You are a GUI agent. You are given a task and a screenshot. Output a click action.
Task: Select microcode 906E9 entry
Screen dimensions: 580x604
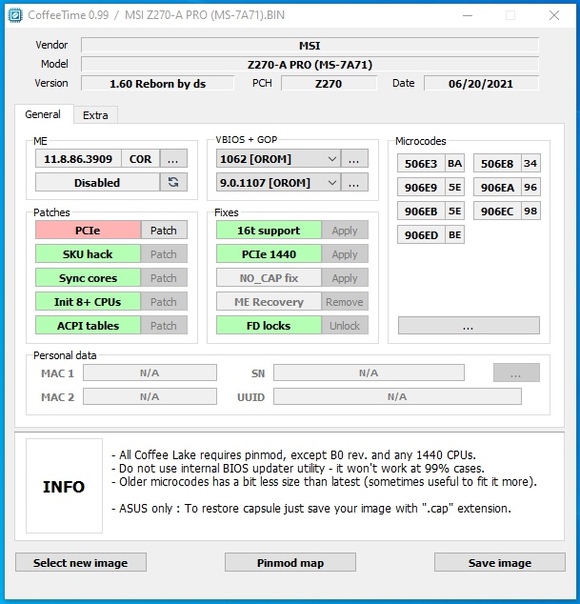point(421,188)
